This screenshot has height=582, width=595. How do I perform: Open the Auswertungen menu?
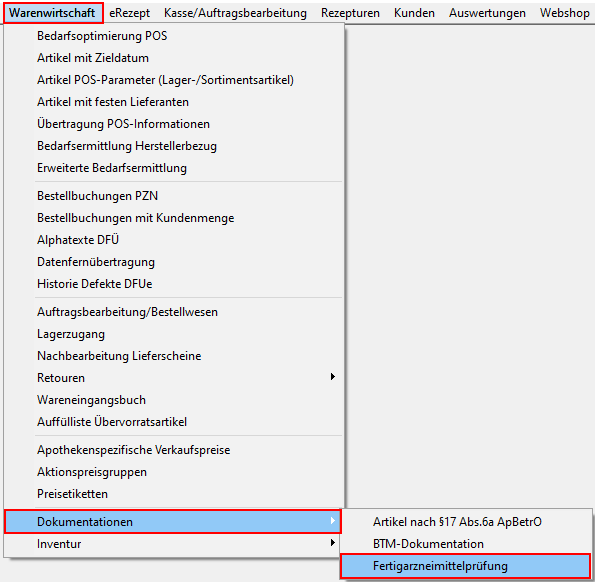click(487, 13)
